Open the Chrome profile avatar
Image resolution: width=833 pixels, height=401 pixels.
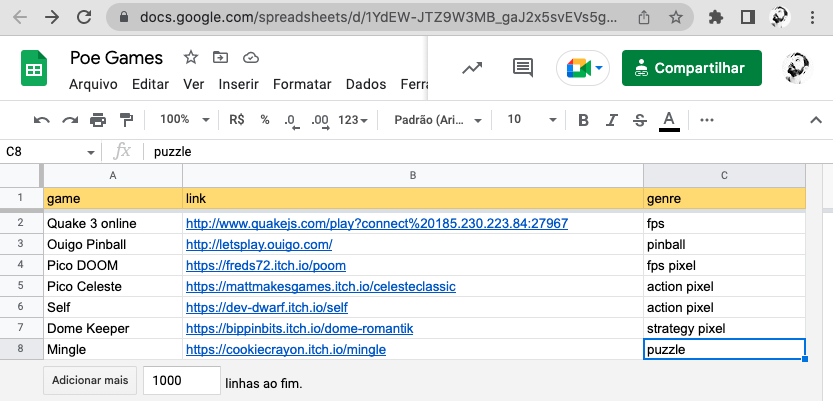click(780, 18)
